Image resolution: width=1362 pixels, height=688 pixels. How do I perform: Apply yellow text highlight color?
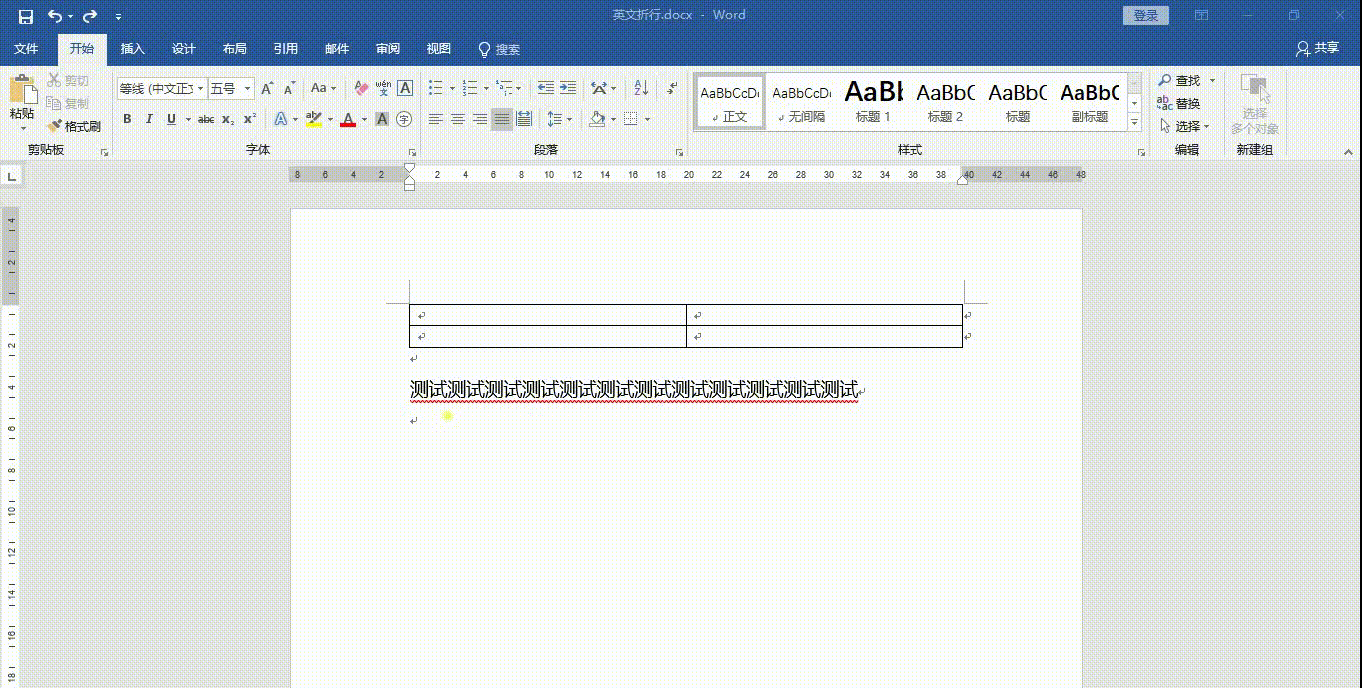[314, 119]
